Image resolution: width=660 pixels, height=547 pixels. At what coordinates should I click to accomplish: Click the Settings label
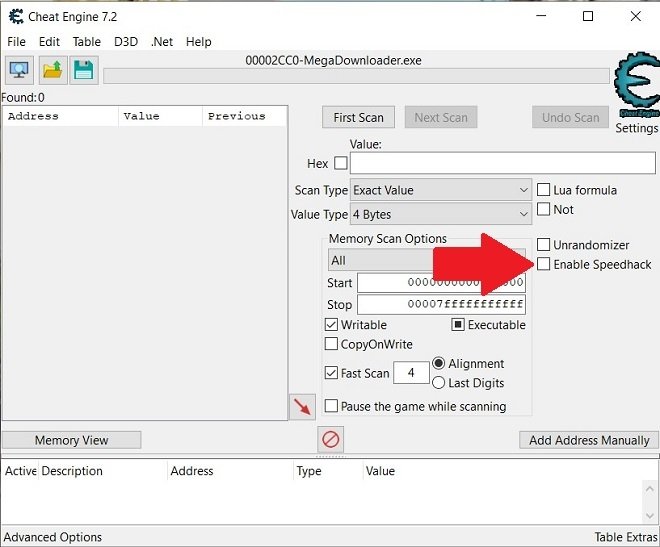[636, 128]
